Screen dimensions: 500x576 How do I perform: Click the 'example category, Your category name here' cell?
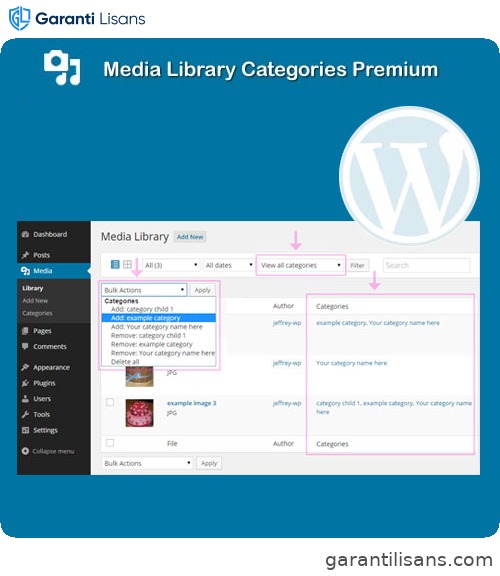click(x=378, y=323)
